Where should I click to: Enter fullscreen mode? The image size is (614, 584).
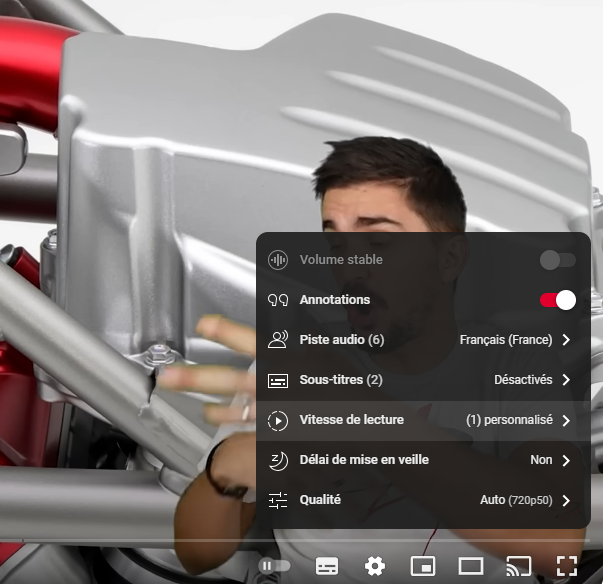(x=567, y=566)
